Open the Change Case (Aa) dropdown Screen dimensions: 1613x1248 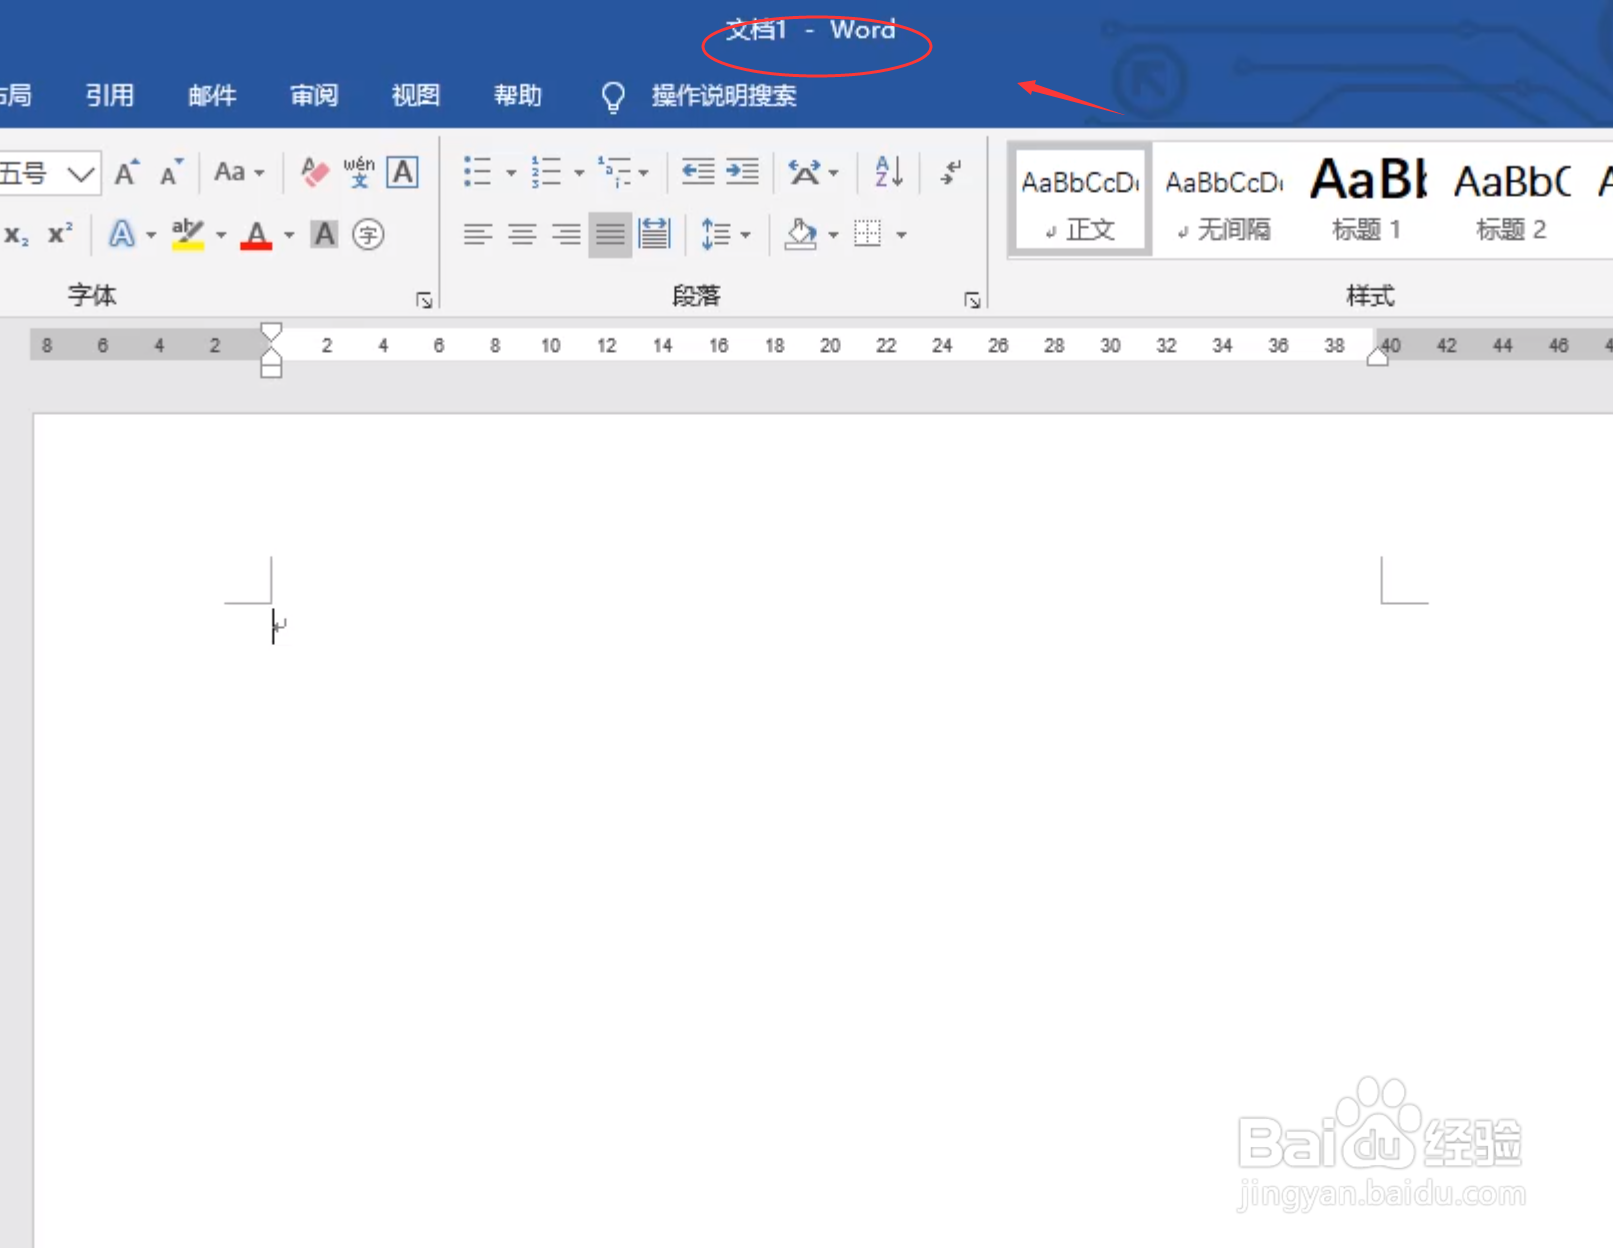239,173
